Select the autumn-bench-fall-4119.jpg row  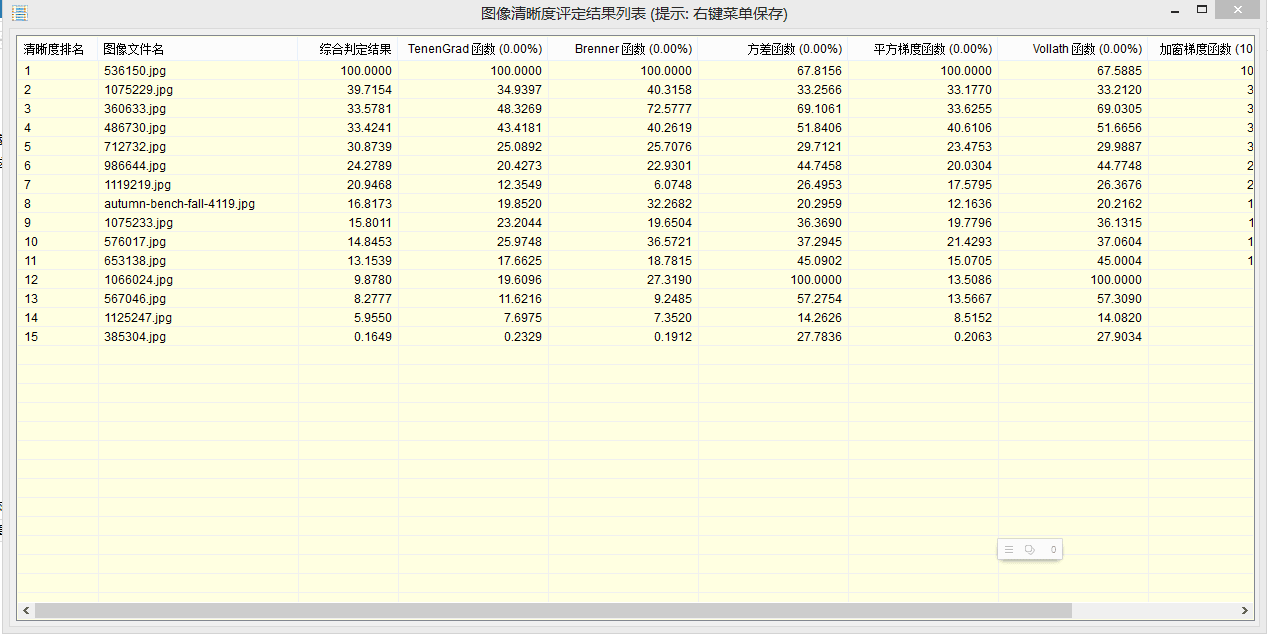tap(179, 204)
